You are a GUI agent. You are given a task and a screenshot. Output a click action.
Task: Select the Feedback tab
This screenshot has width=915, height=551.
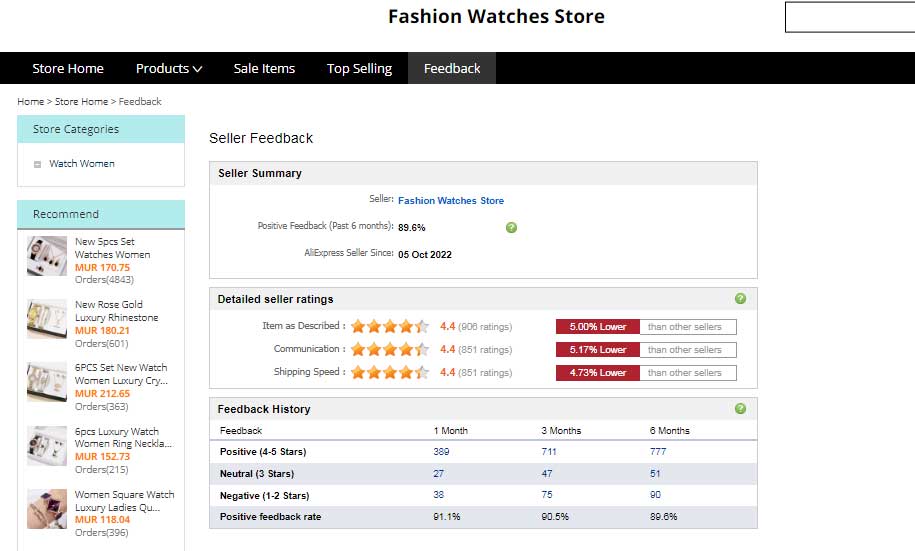(452, 68)
